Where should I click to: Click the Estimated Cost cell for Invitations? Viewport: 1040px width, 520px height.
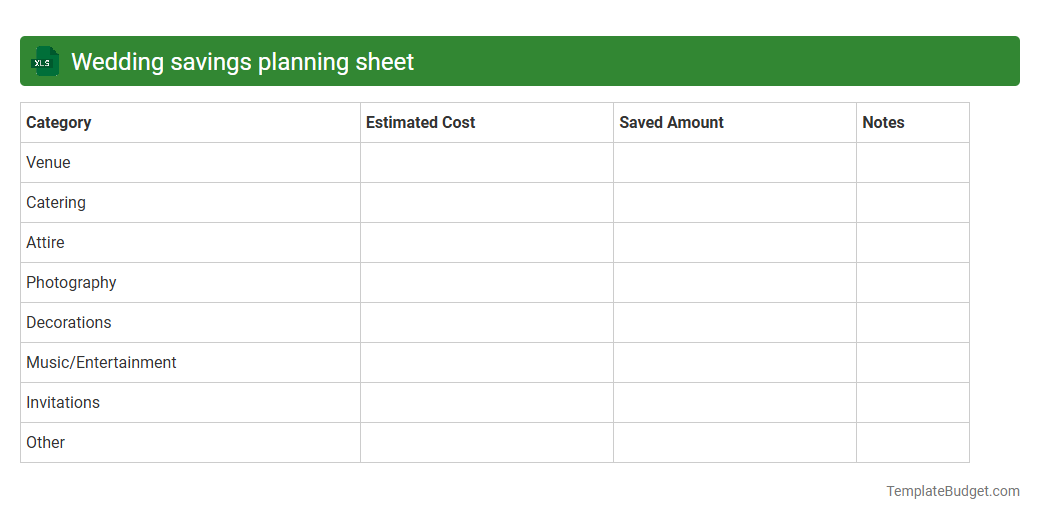coord(487,403)
